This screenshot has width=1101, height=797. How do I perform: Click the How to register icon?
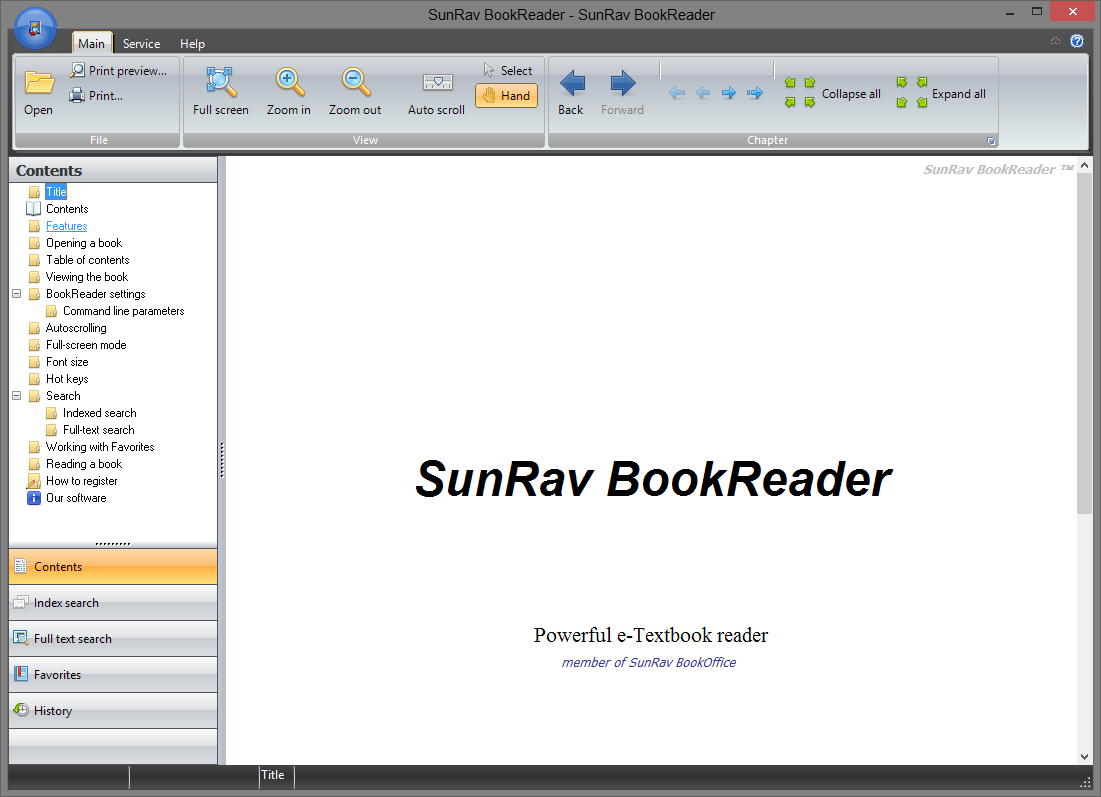coord(34,481)
